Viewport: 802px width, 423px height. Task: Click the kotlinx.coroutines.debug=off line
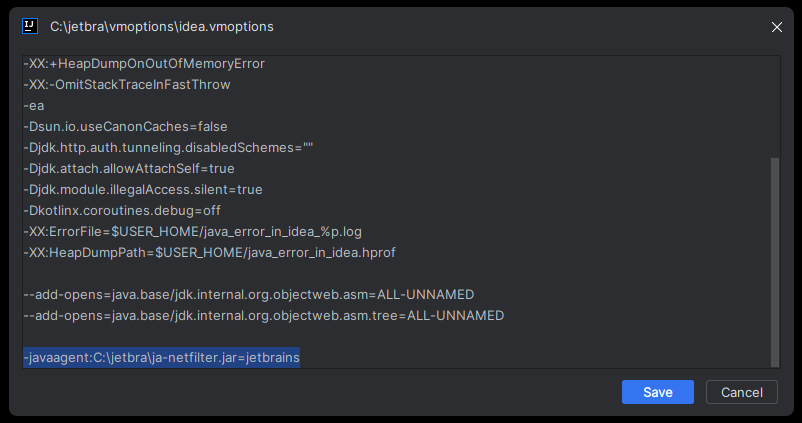tap(122, 210)
